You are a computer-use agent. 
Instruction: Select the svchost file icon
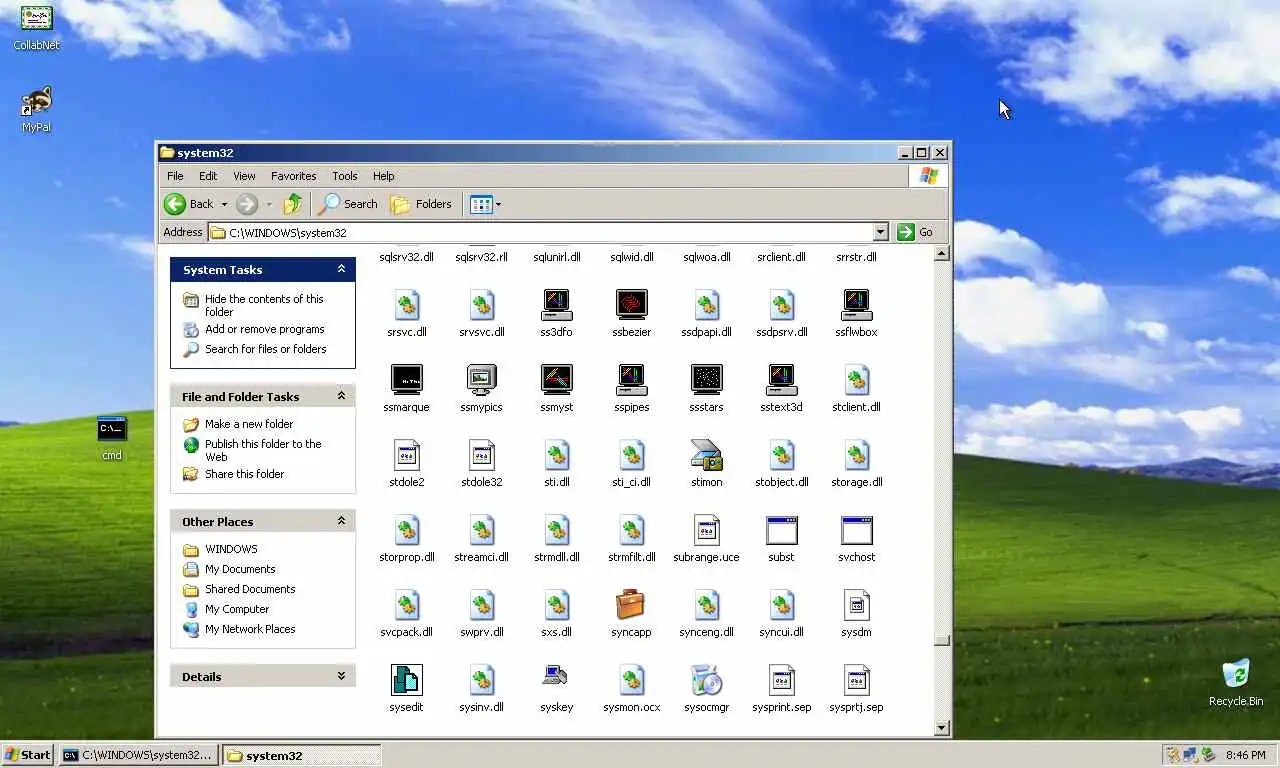856,530
